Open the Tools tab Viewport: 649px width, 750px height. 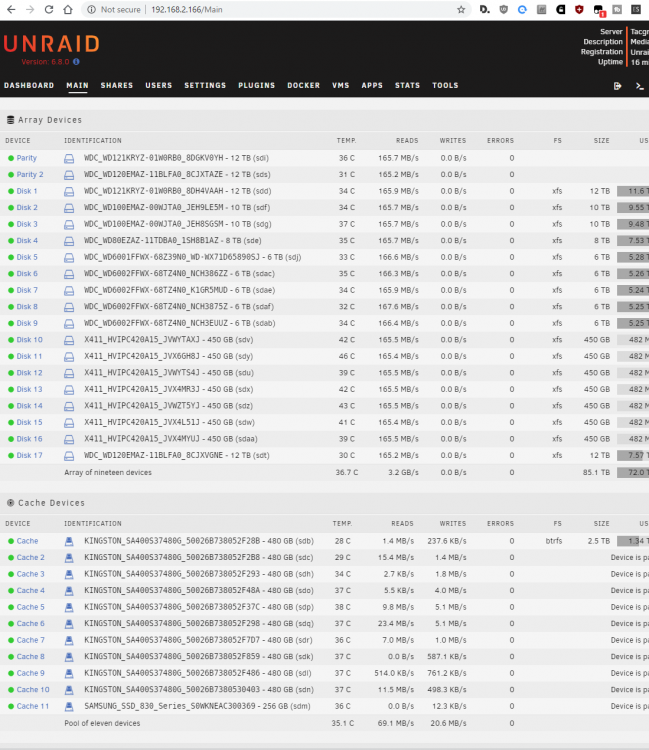pos(445,86)
